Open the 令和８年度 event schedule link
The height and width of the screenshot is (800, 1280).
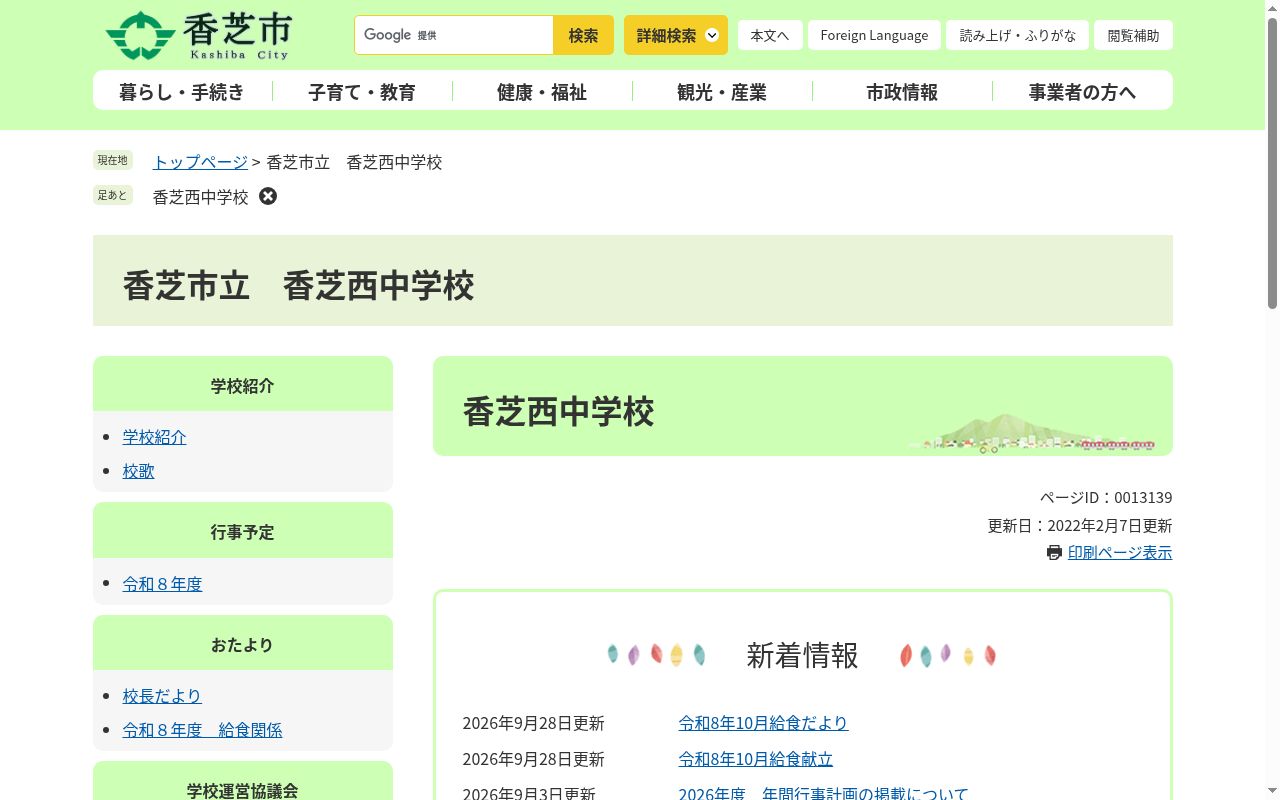tap(163, 584)
